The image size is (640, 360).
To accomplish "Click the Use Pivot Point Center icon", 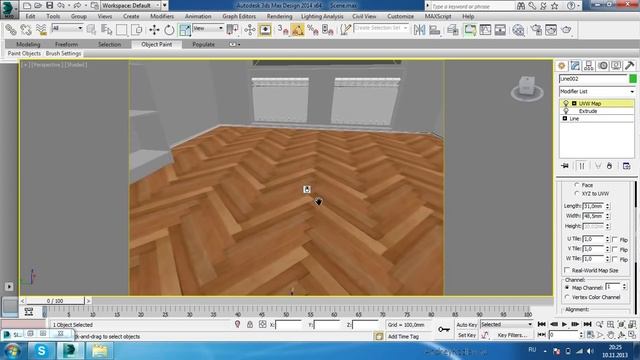I will tap(232, 30).
